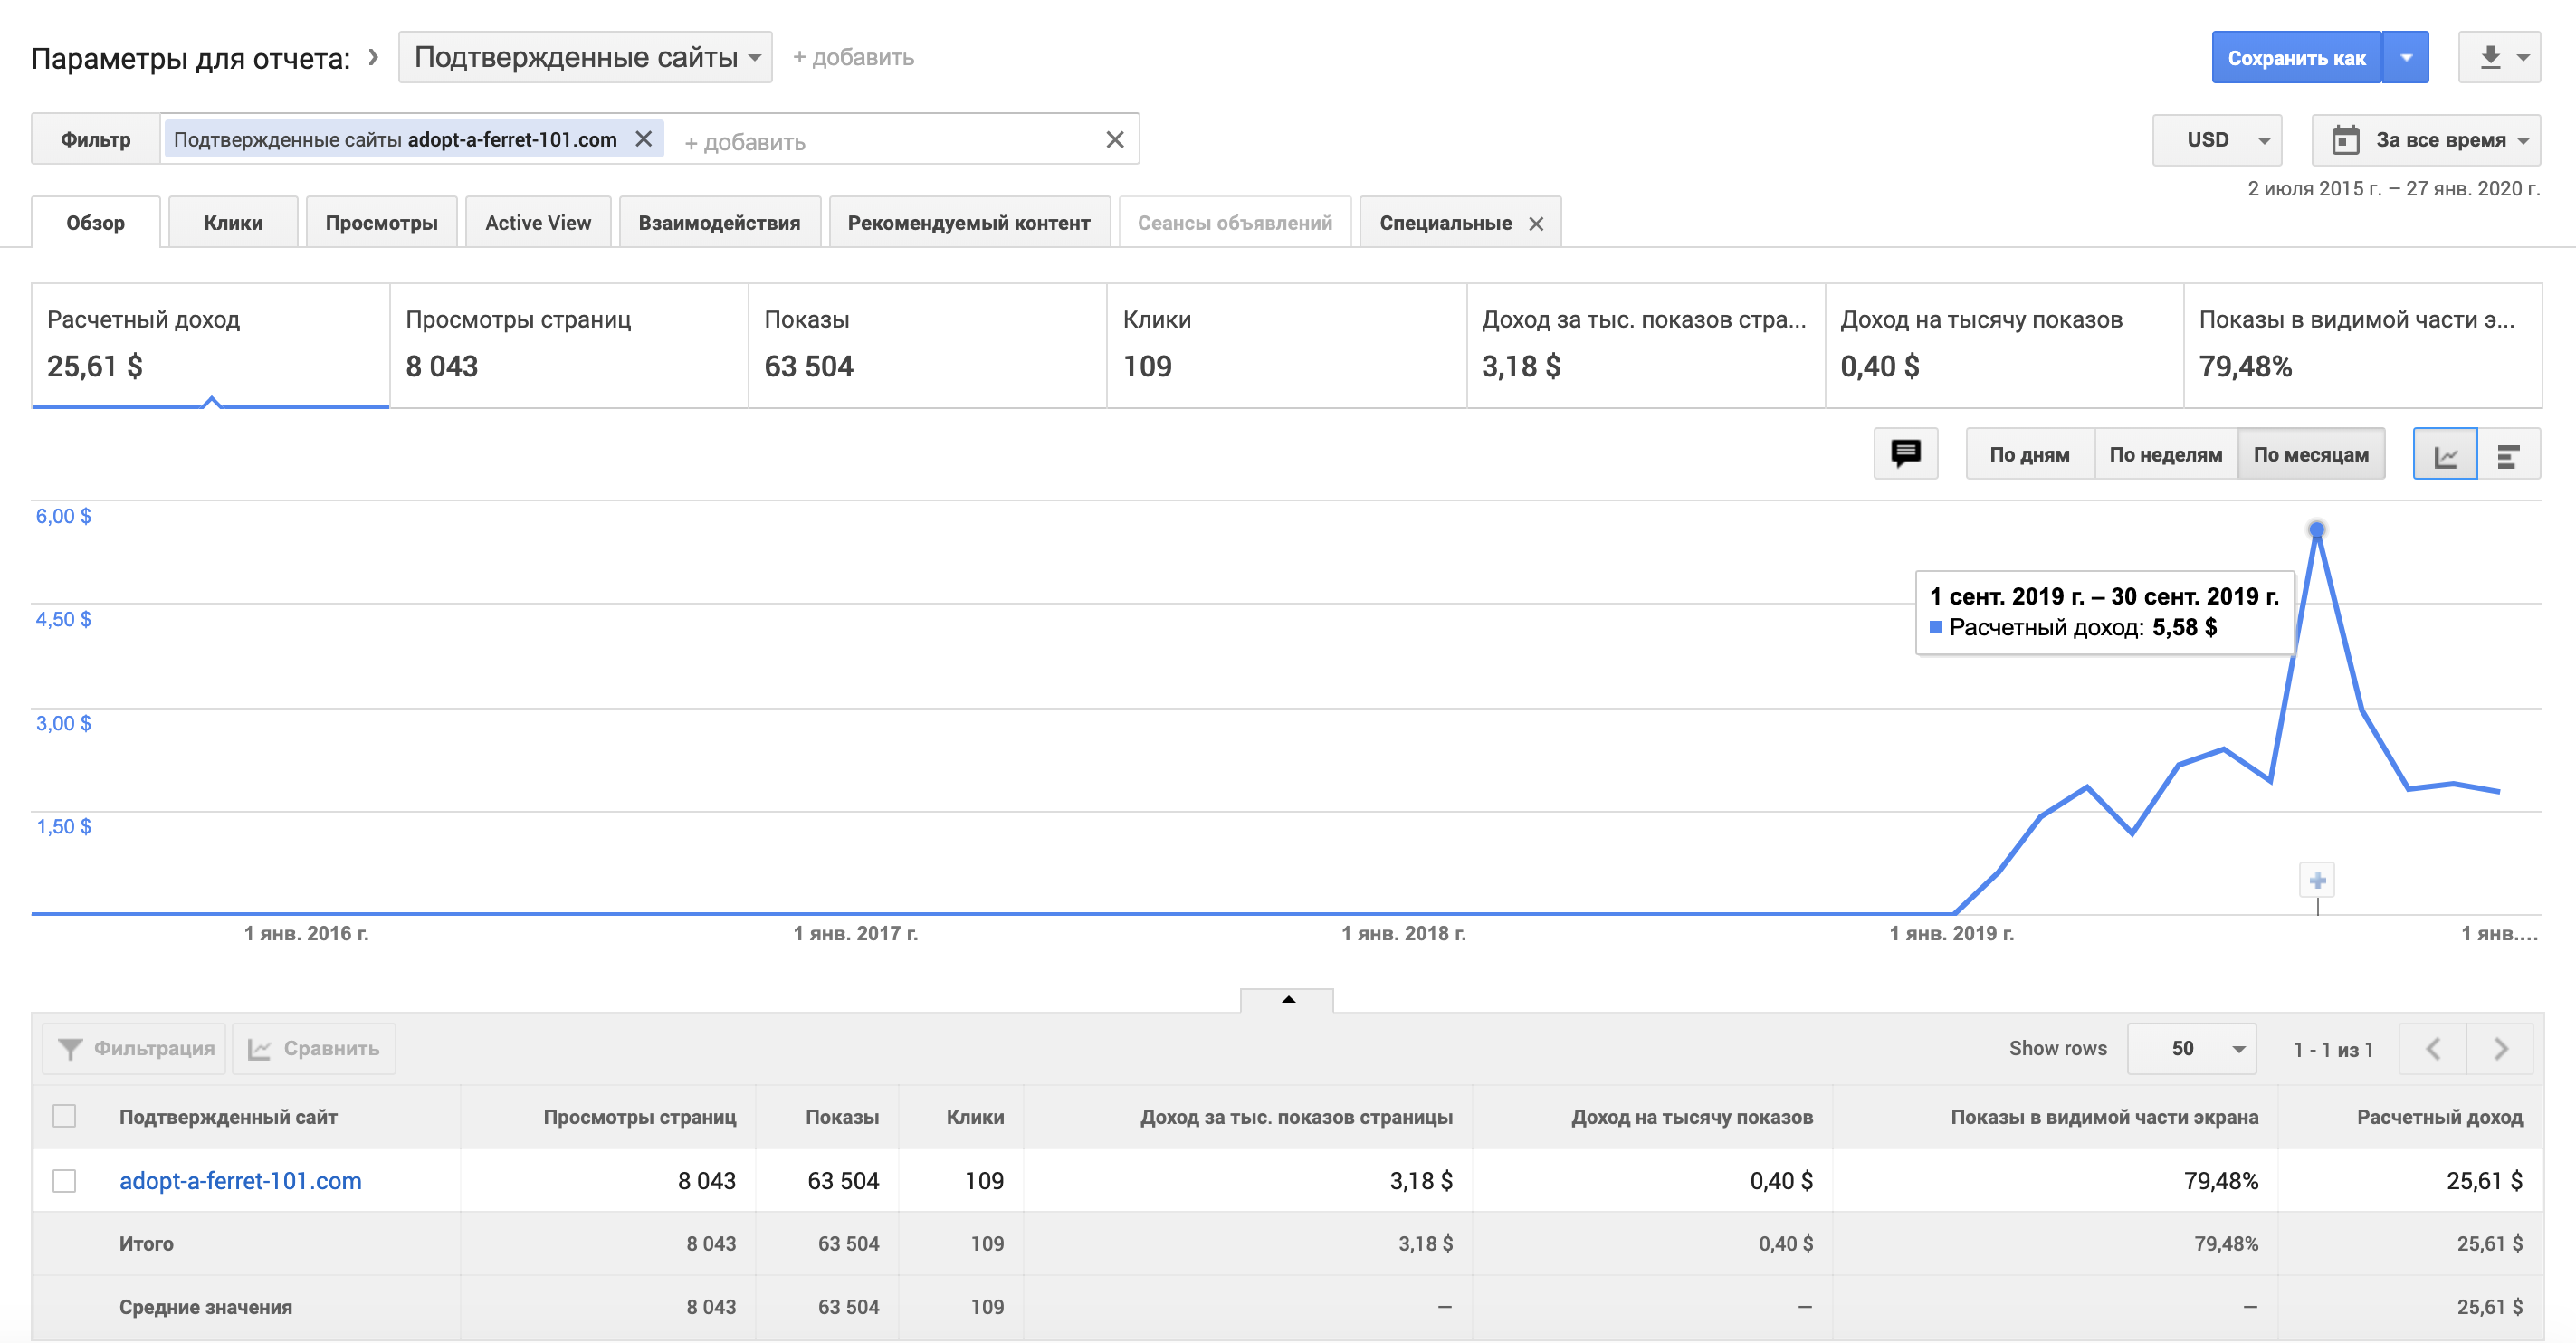
Task: Open the За все время date range picker
Action: (2426, 140)
